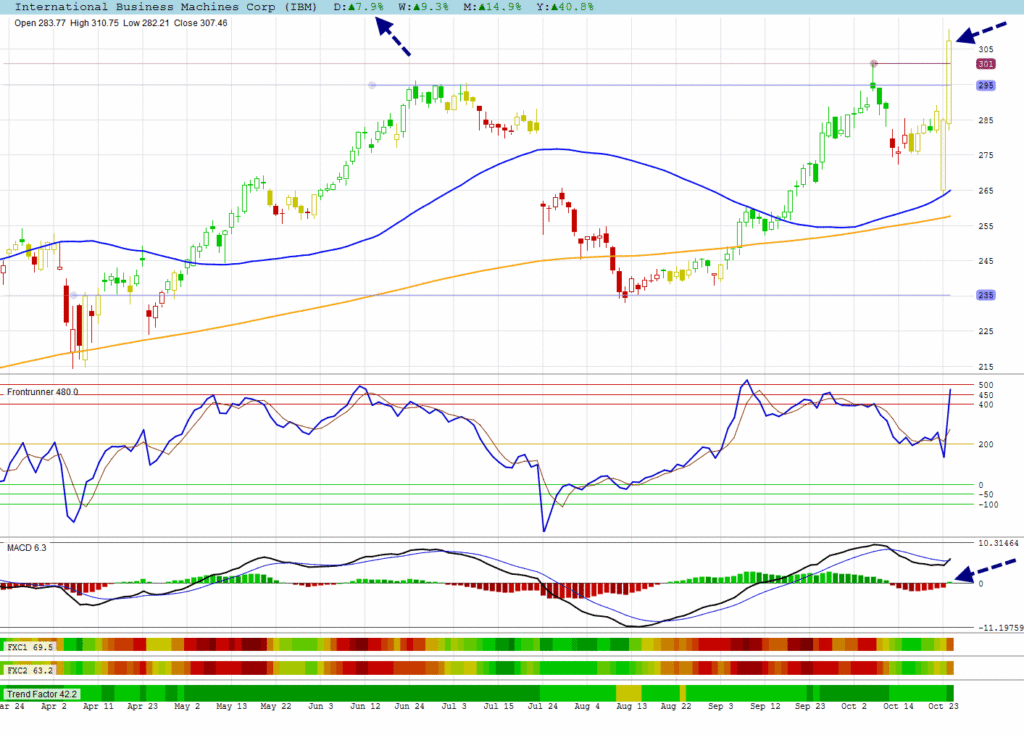The image size is (1024, 735).
Task: Click the dashed arrow beside the latest candle
Action: pyautogui.click(x=981, y=32)
